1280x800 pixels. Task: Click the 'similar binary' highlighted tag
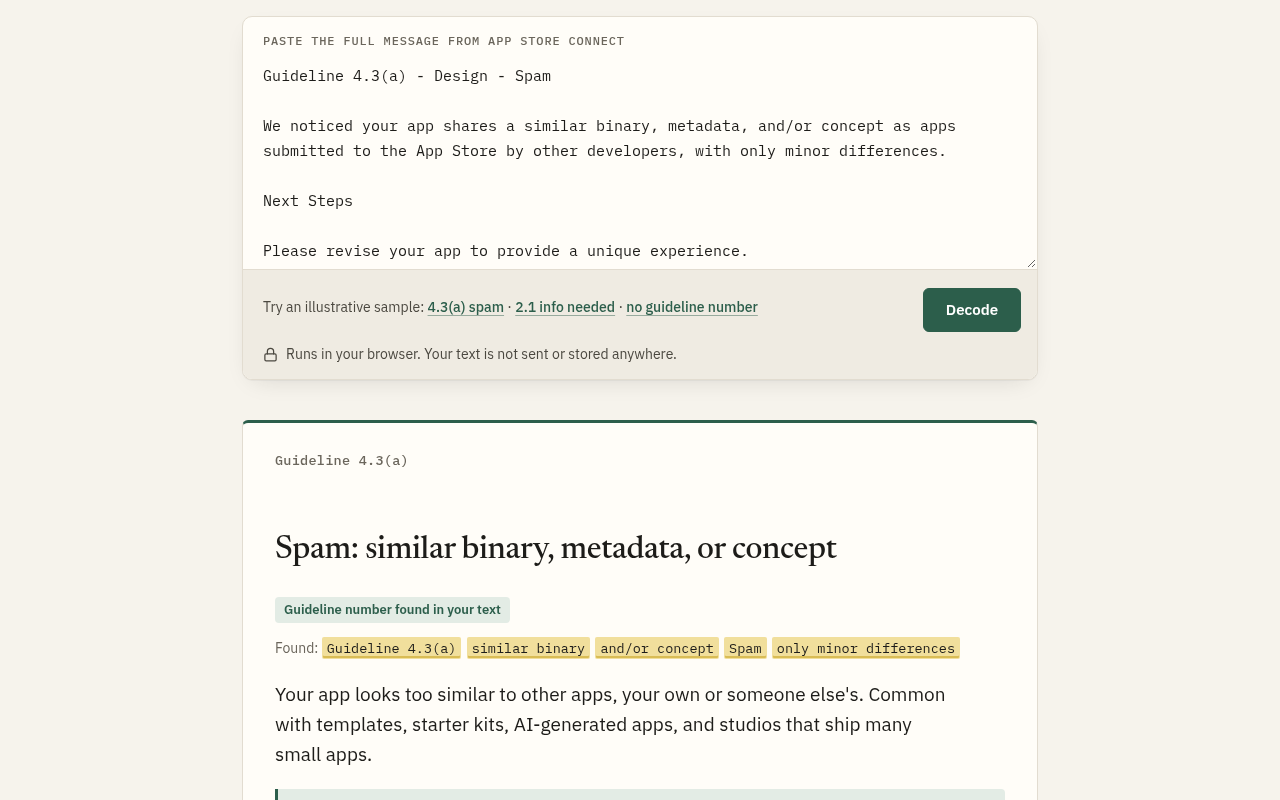click(528, 648)
